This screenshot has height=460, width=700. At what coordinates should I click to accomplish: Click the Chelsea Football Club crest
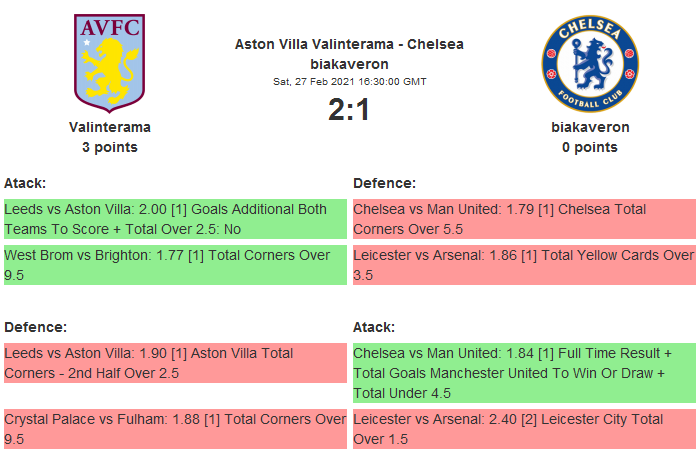590,63
